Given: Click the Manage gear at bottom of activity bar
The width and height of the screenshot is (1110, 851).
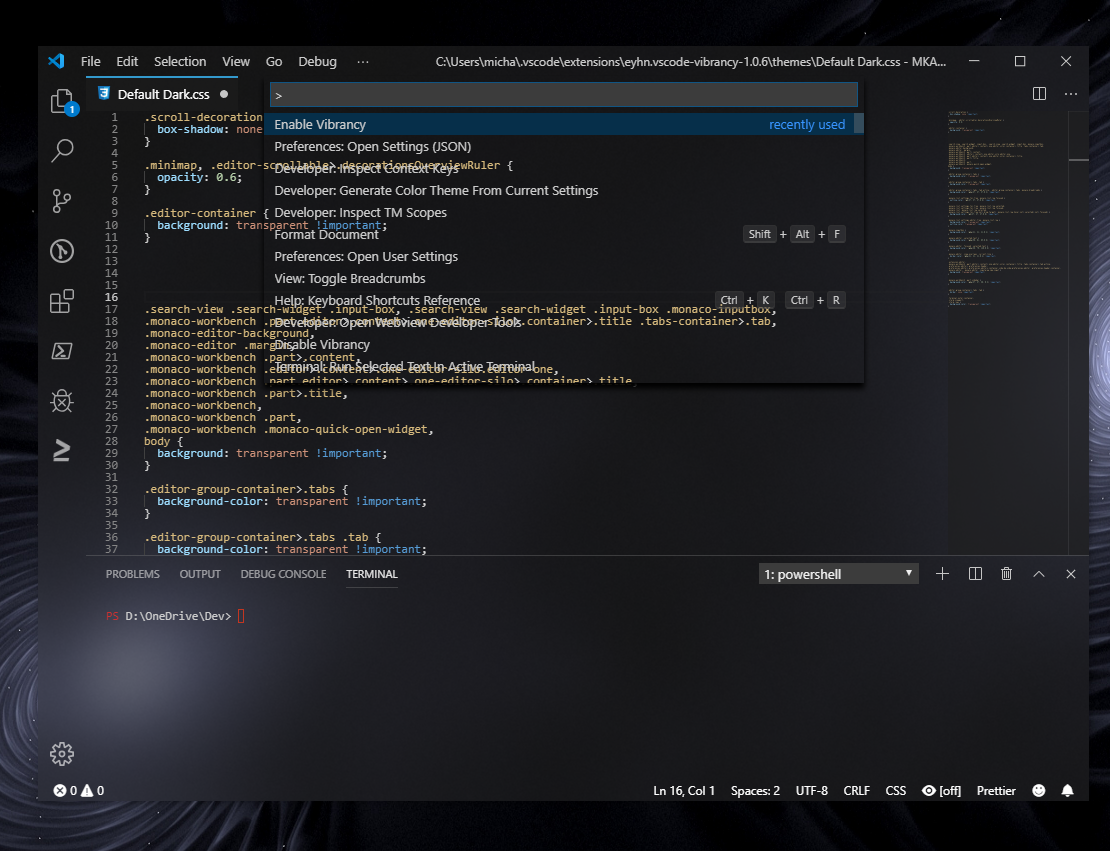Looking at the screenshot, I should (61, 753).
